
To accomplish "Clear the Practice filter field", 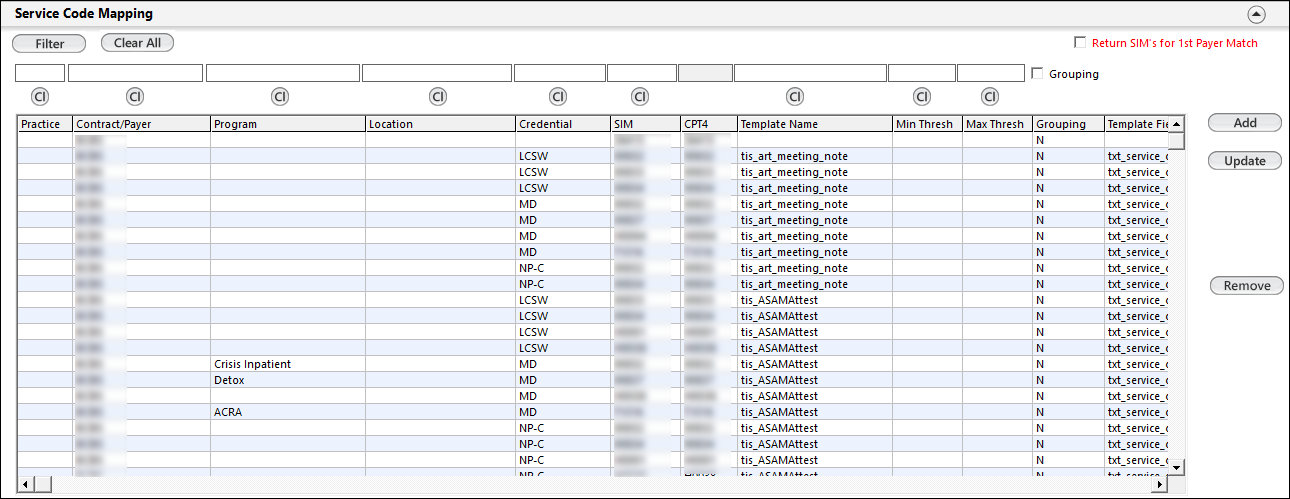I will pyautogui.click(x=40, y=97).
